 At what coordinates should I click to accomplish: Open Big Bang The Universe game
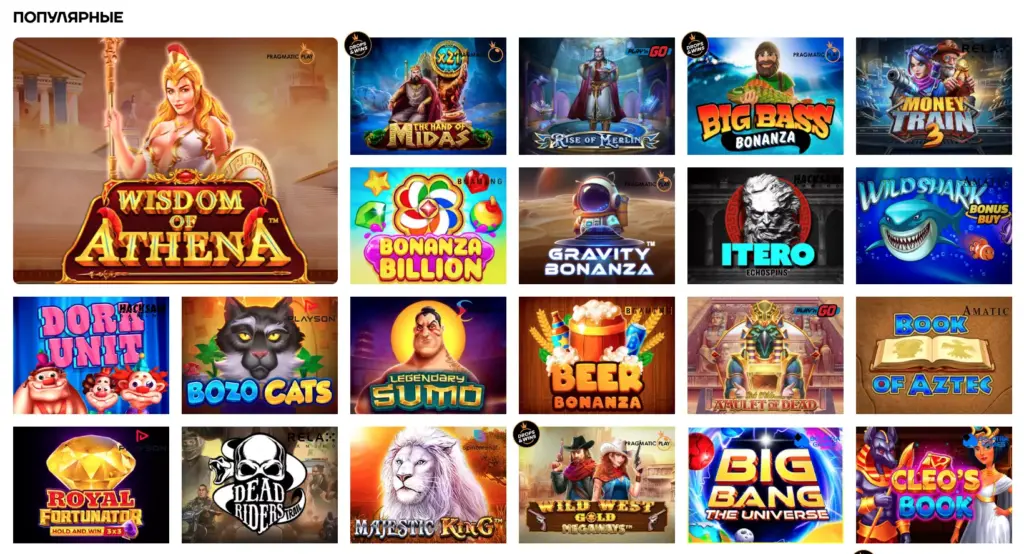coord(765,485)
